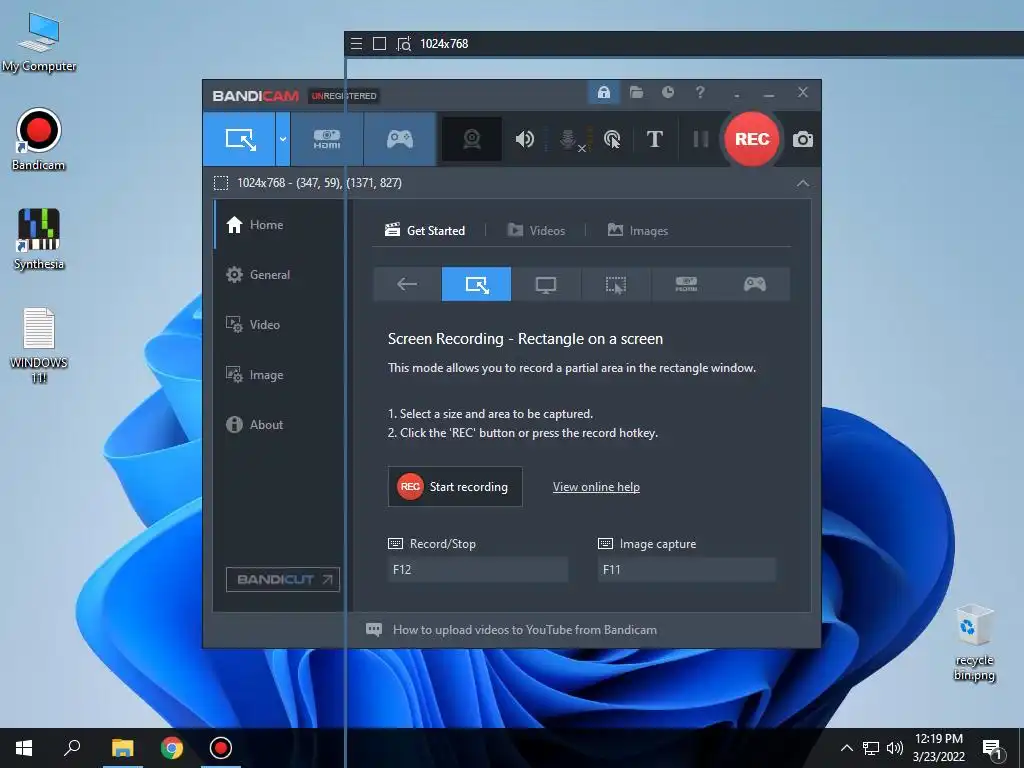Toggle the webcam overlay icon
The image size is (1024, 768).
[x=472, y=139]
